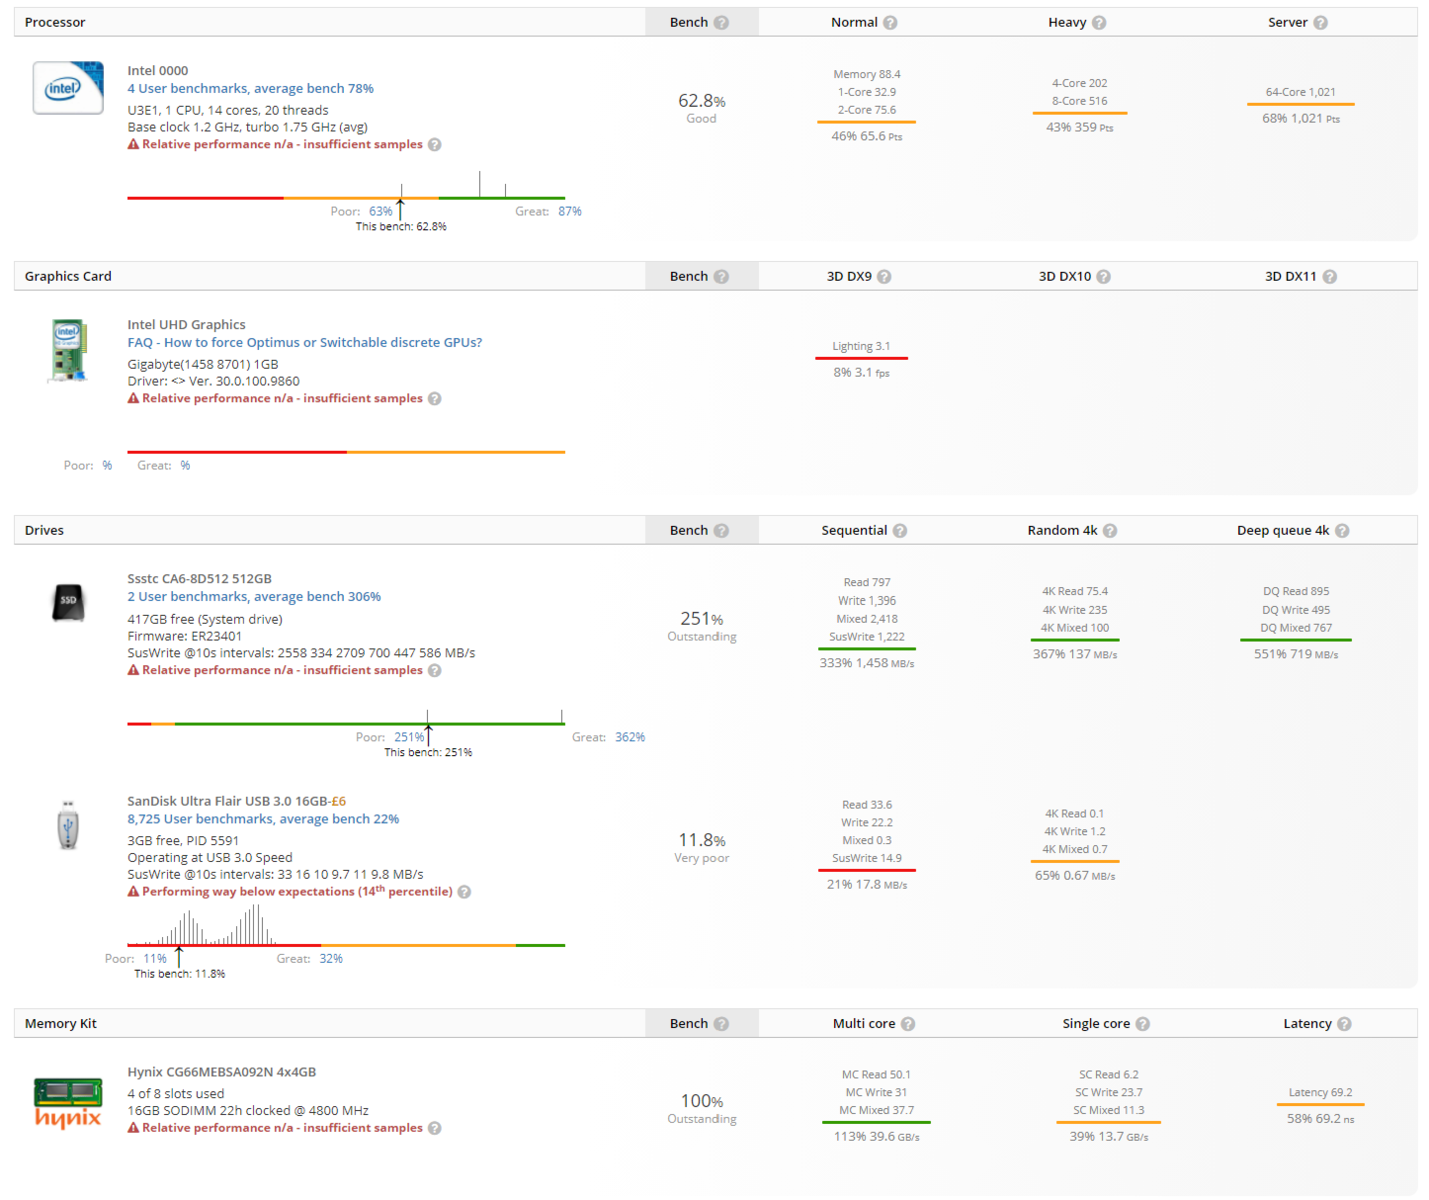Viewport: 1429px width, 1200px height.
Task: Click 'Lighting 3.1' DX9 result
Action: click(x=861, y=347)
